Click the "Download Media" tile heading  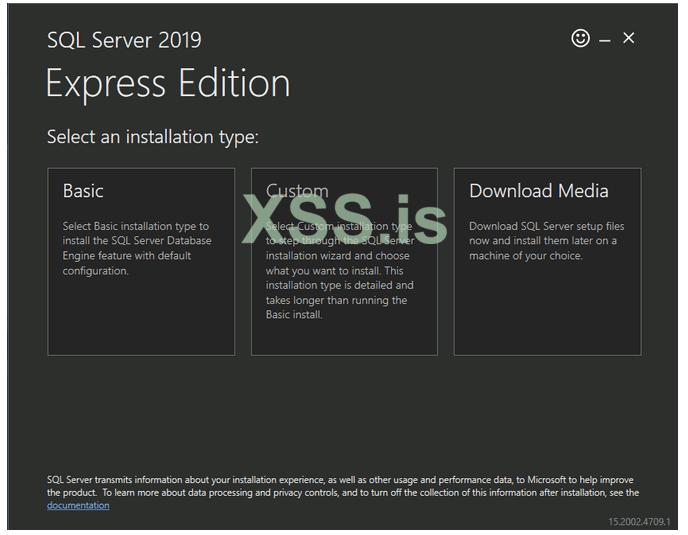[539, 191]
